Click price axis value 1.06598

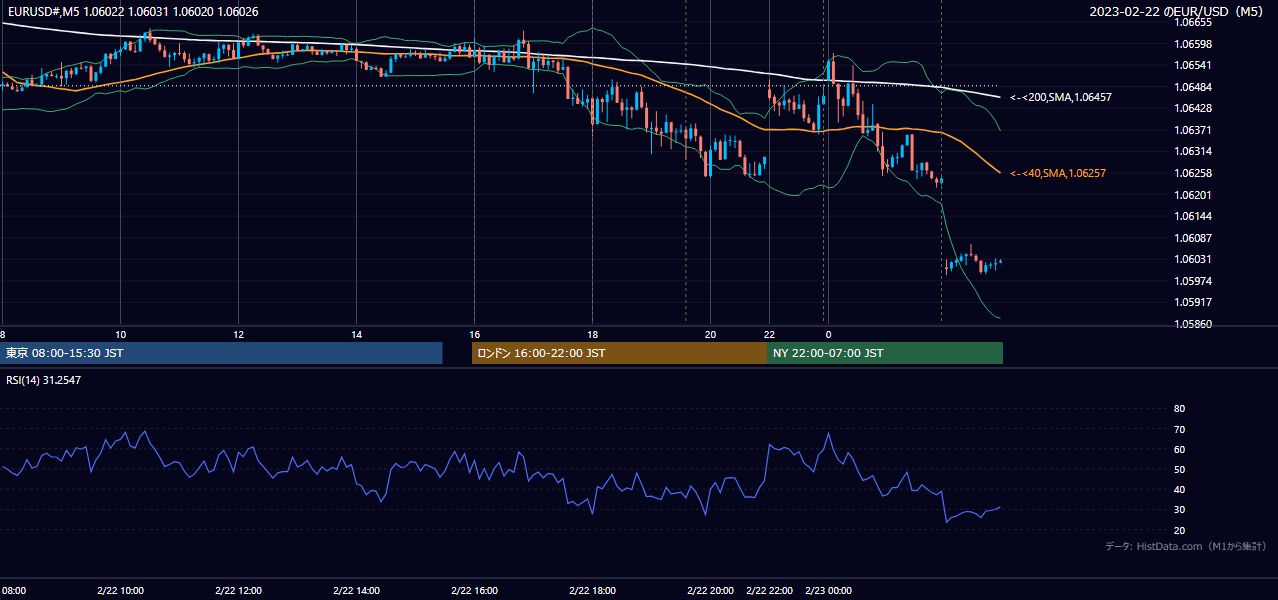pos(1192,44)
